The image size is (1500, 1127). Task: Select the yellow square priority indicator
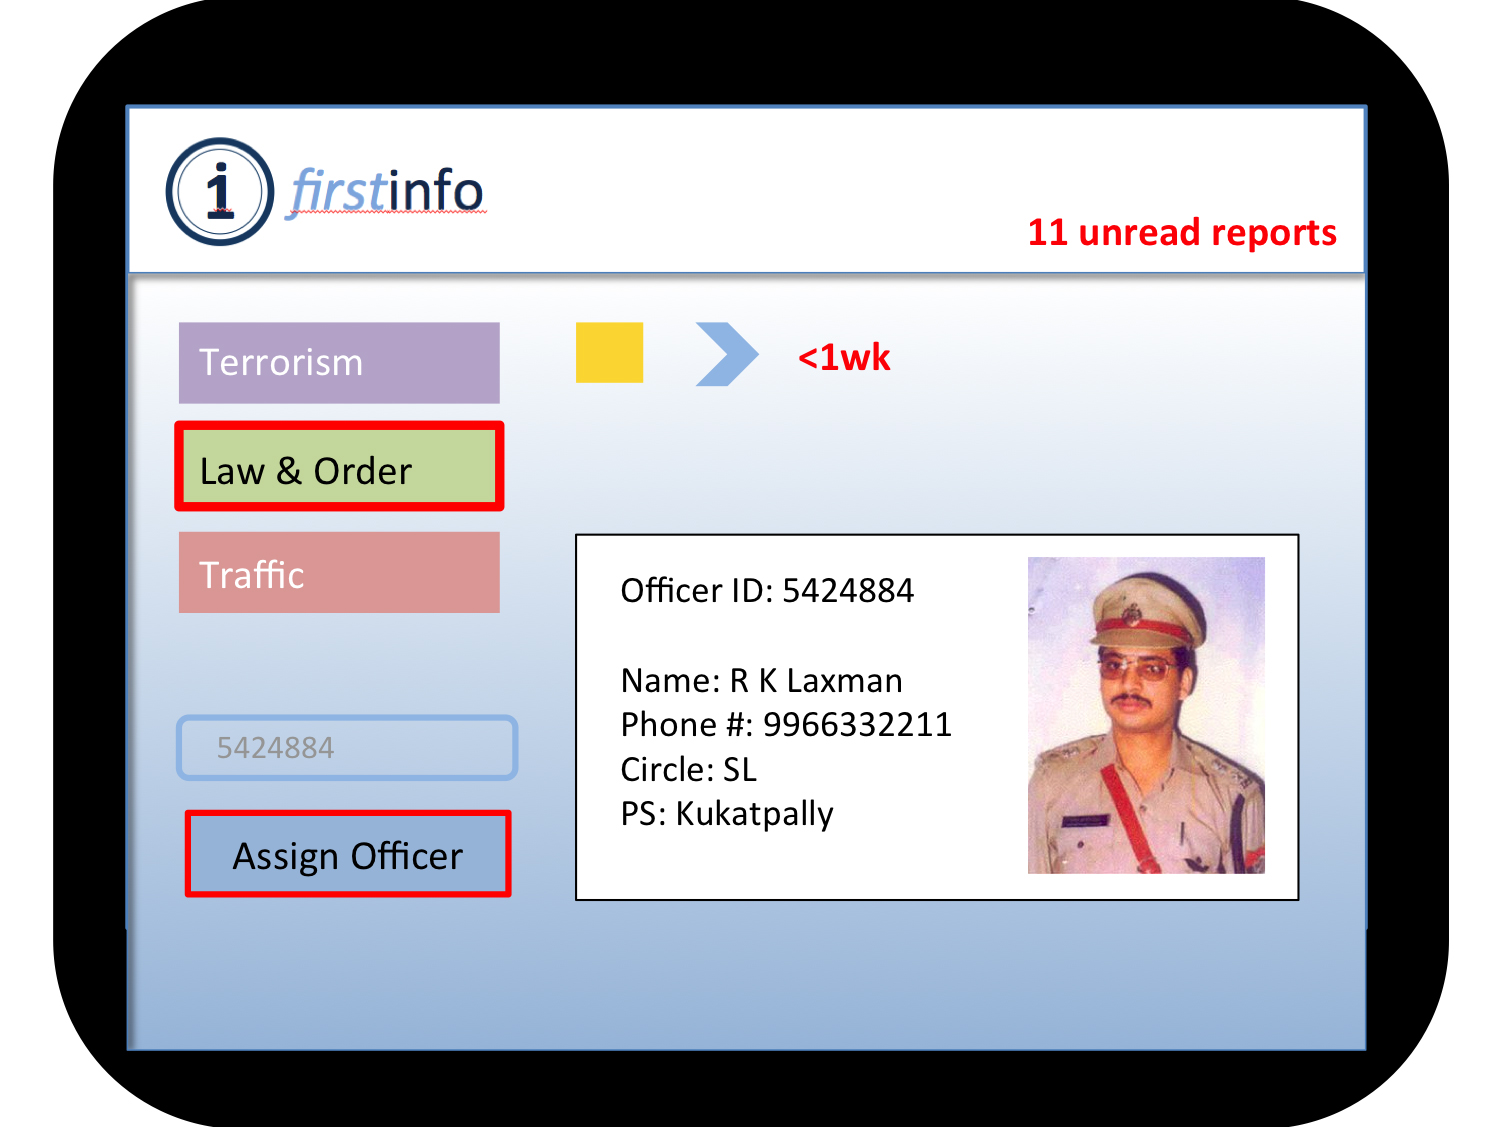(609, 353)
